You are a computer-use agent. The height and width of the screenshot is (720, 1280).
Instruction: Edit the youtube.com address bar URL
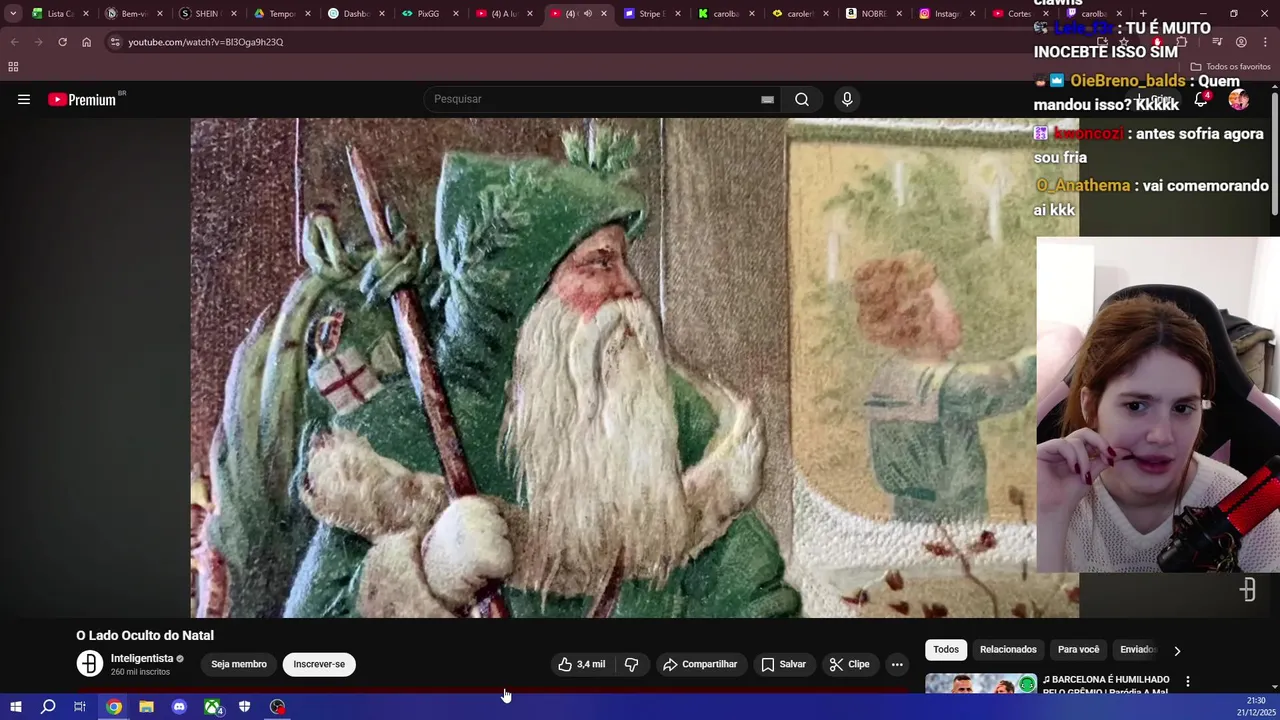tap(205, 42)
